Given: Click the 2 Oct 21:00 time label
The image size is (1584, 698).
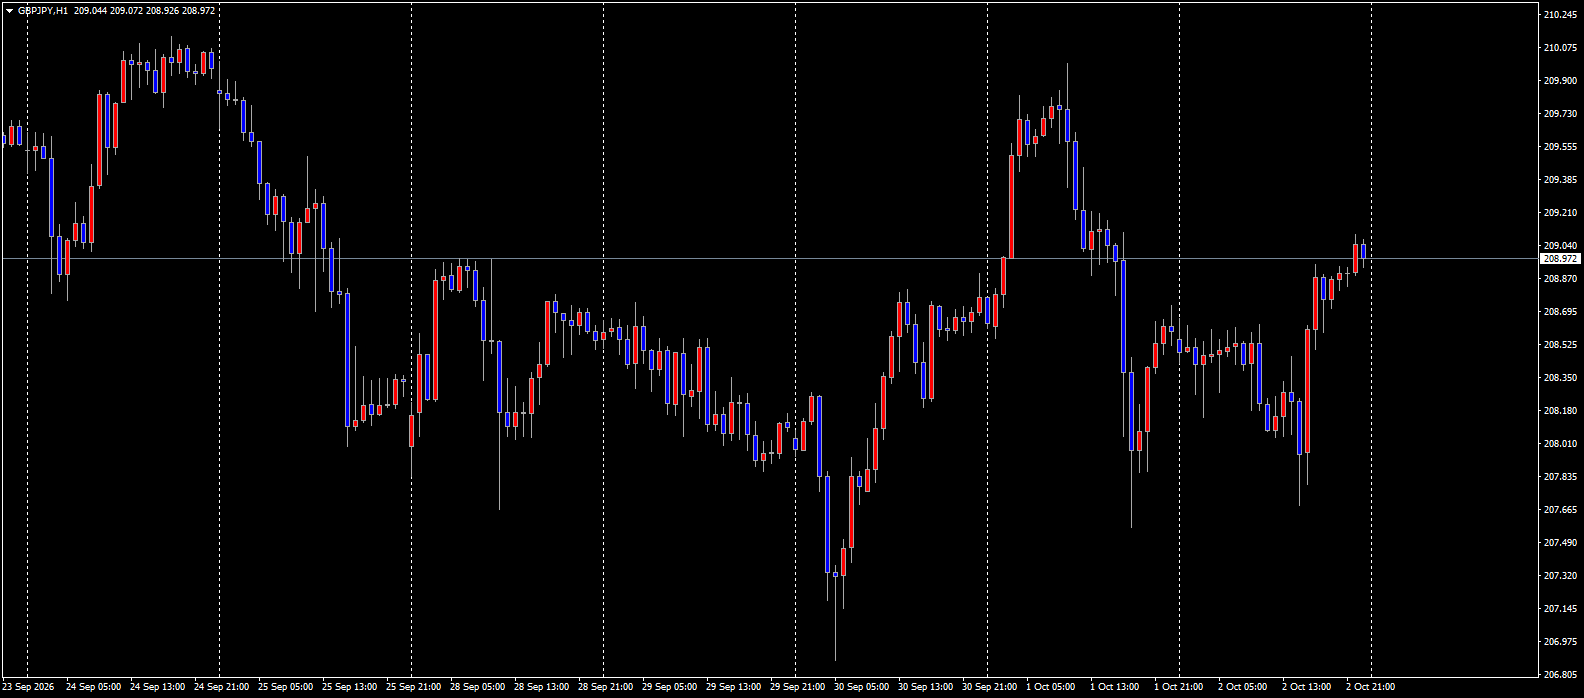Looking at the screenshot, I should pos(1370,687).
